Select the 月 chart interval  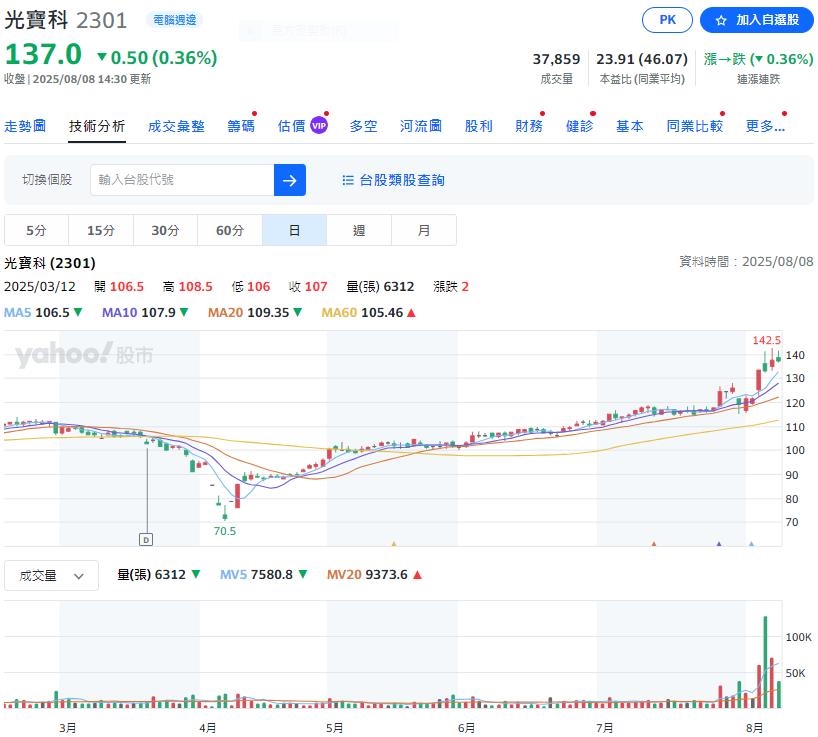click(423, 229)
